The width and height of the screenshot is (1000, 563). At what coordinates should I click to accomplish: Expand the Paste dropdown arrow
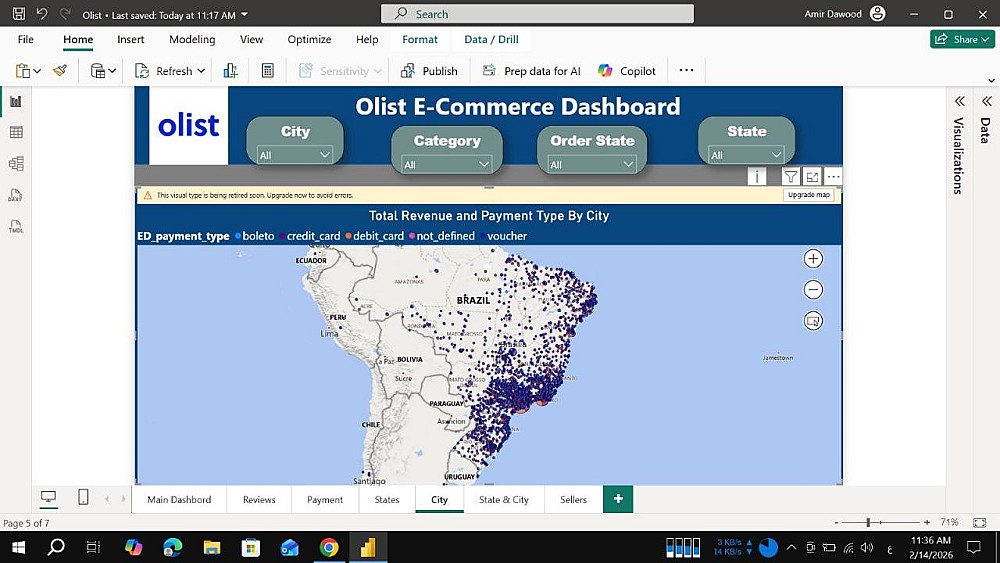(37, 71)
